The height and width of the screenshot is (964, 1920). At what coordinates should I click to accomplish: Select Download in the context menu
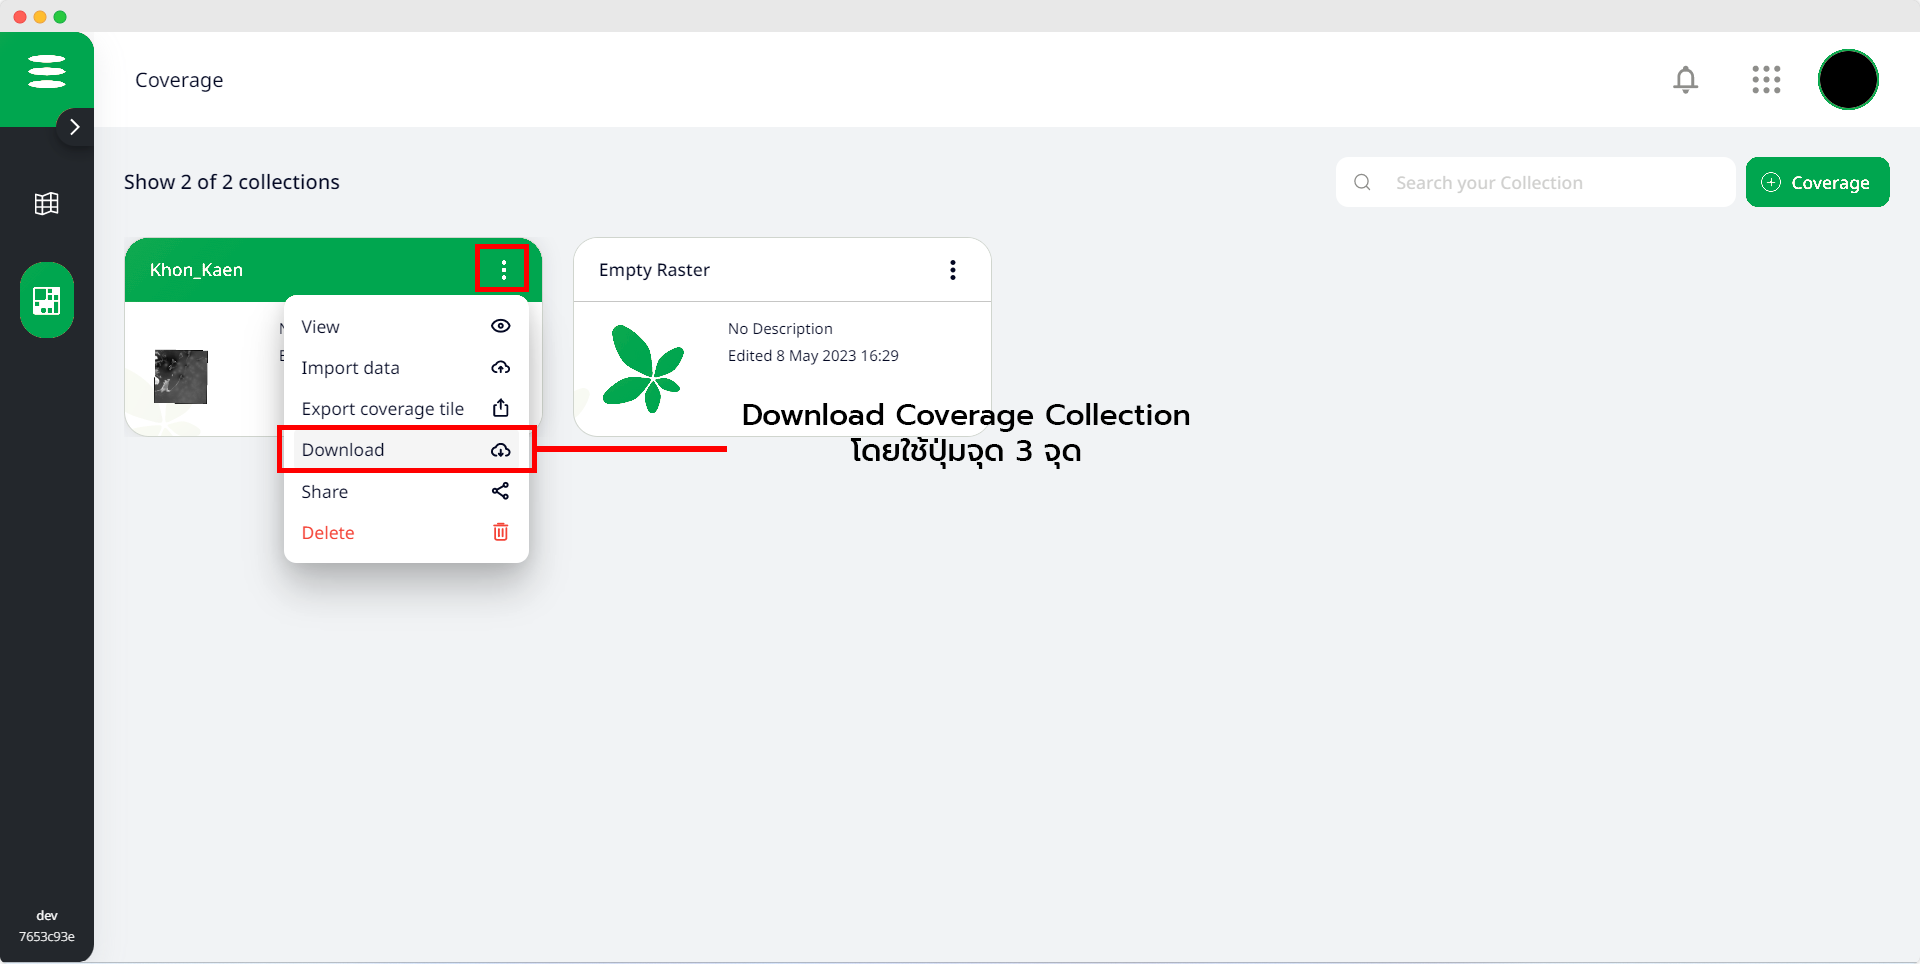(406, 450)
